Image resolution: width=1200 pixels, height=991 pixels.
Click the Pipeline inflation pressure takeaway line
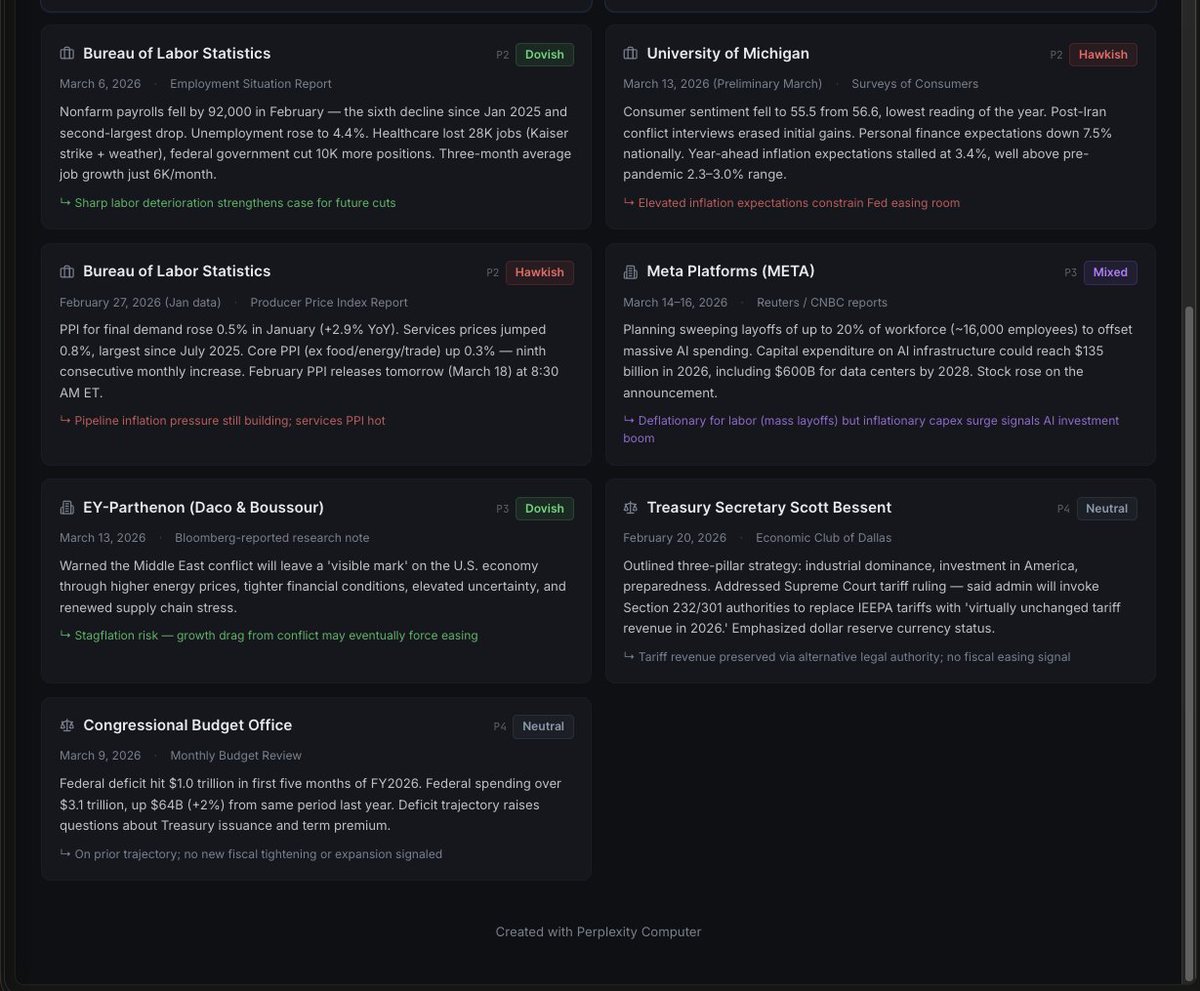point(222,421)
